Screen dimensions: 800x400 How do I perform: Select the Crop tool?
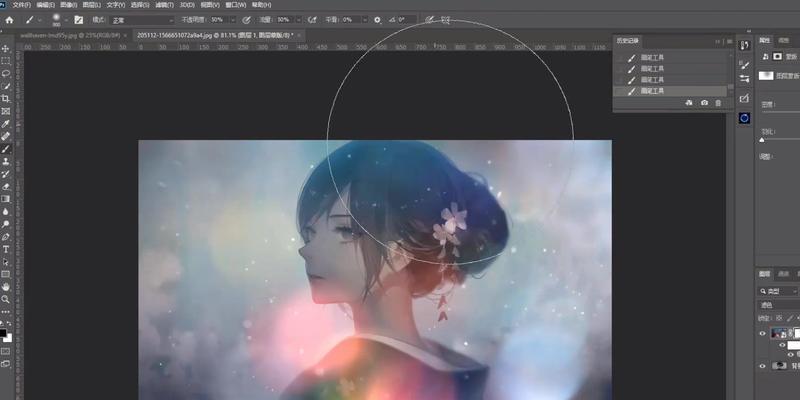pyautogui.click(x=6, y=98)
